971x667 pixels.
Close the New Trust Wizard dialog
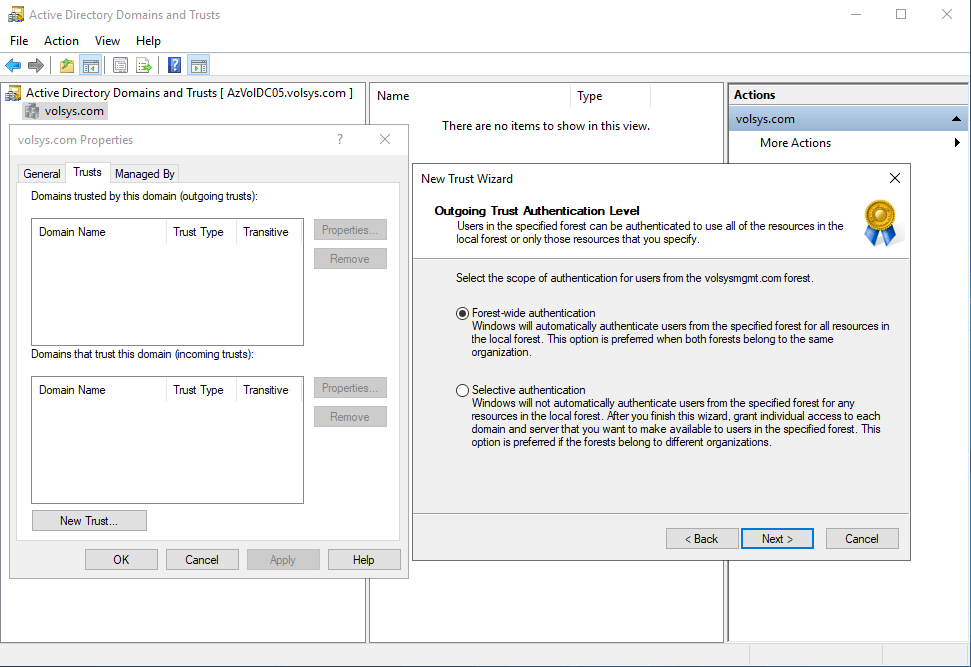pos(894,178)
